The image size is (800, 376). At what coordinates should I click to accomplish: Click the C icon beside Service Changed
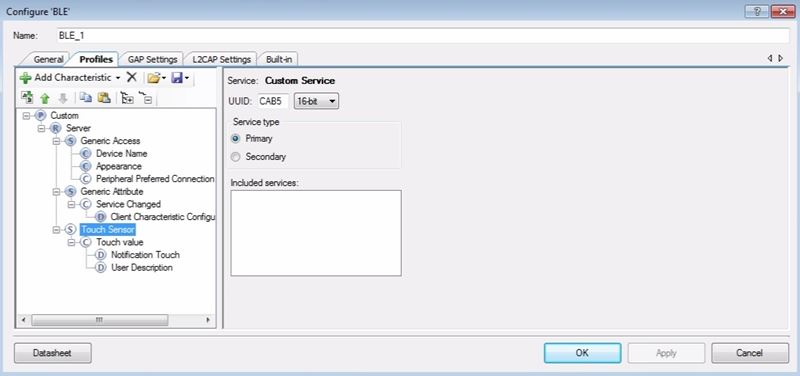click(x=86, y=204)
